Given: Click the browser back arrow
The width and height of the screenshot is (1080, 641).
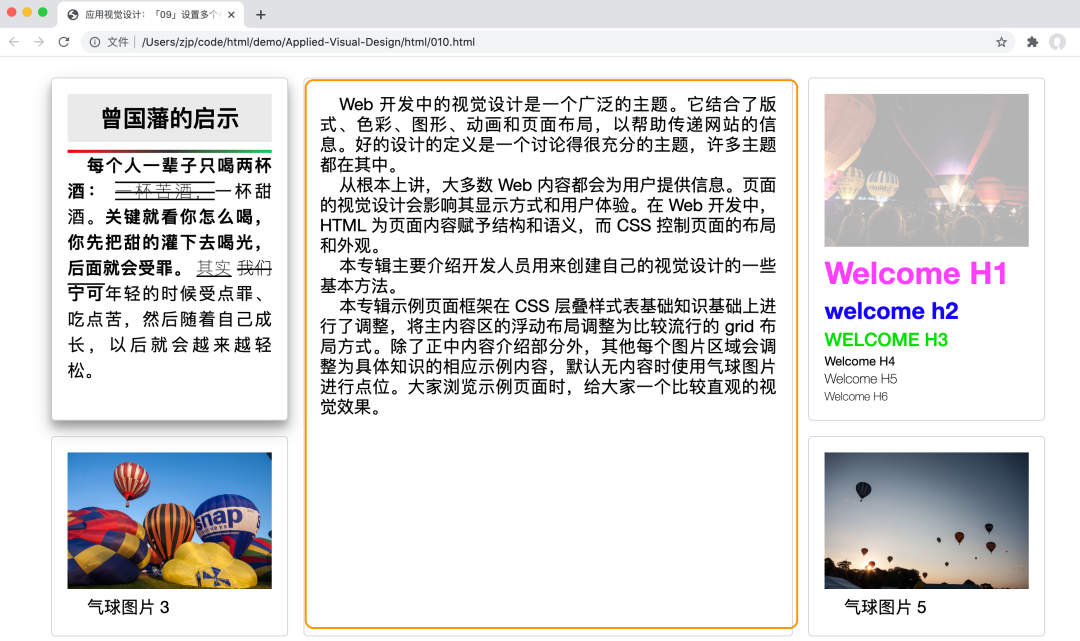Looking at the screenshot, I should [x=14, y=42].
